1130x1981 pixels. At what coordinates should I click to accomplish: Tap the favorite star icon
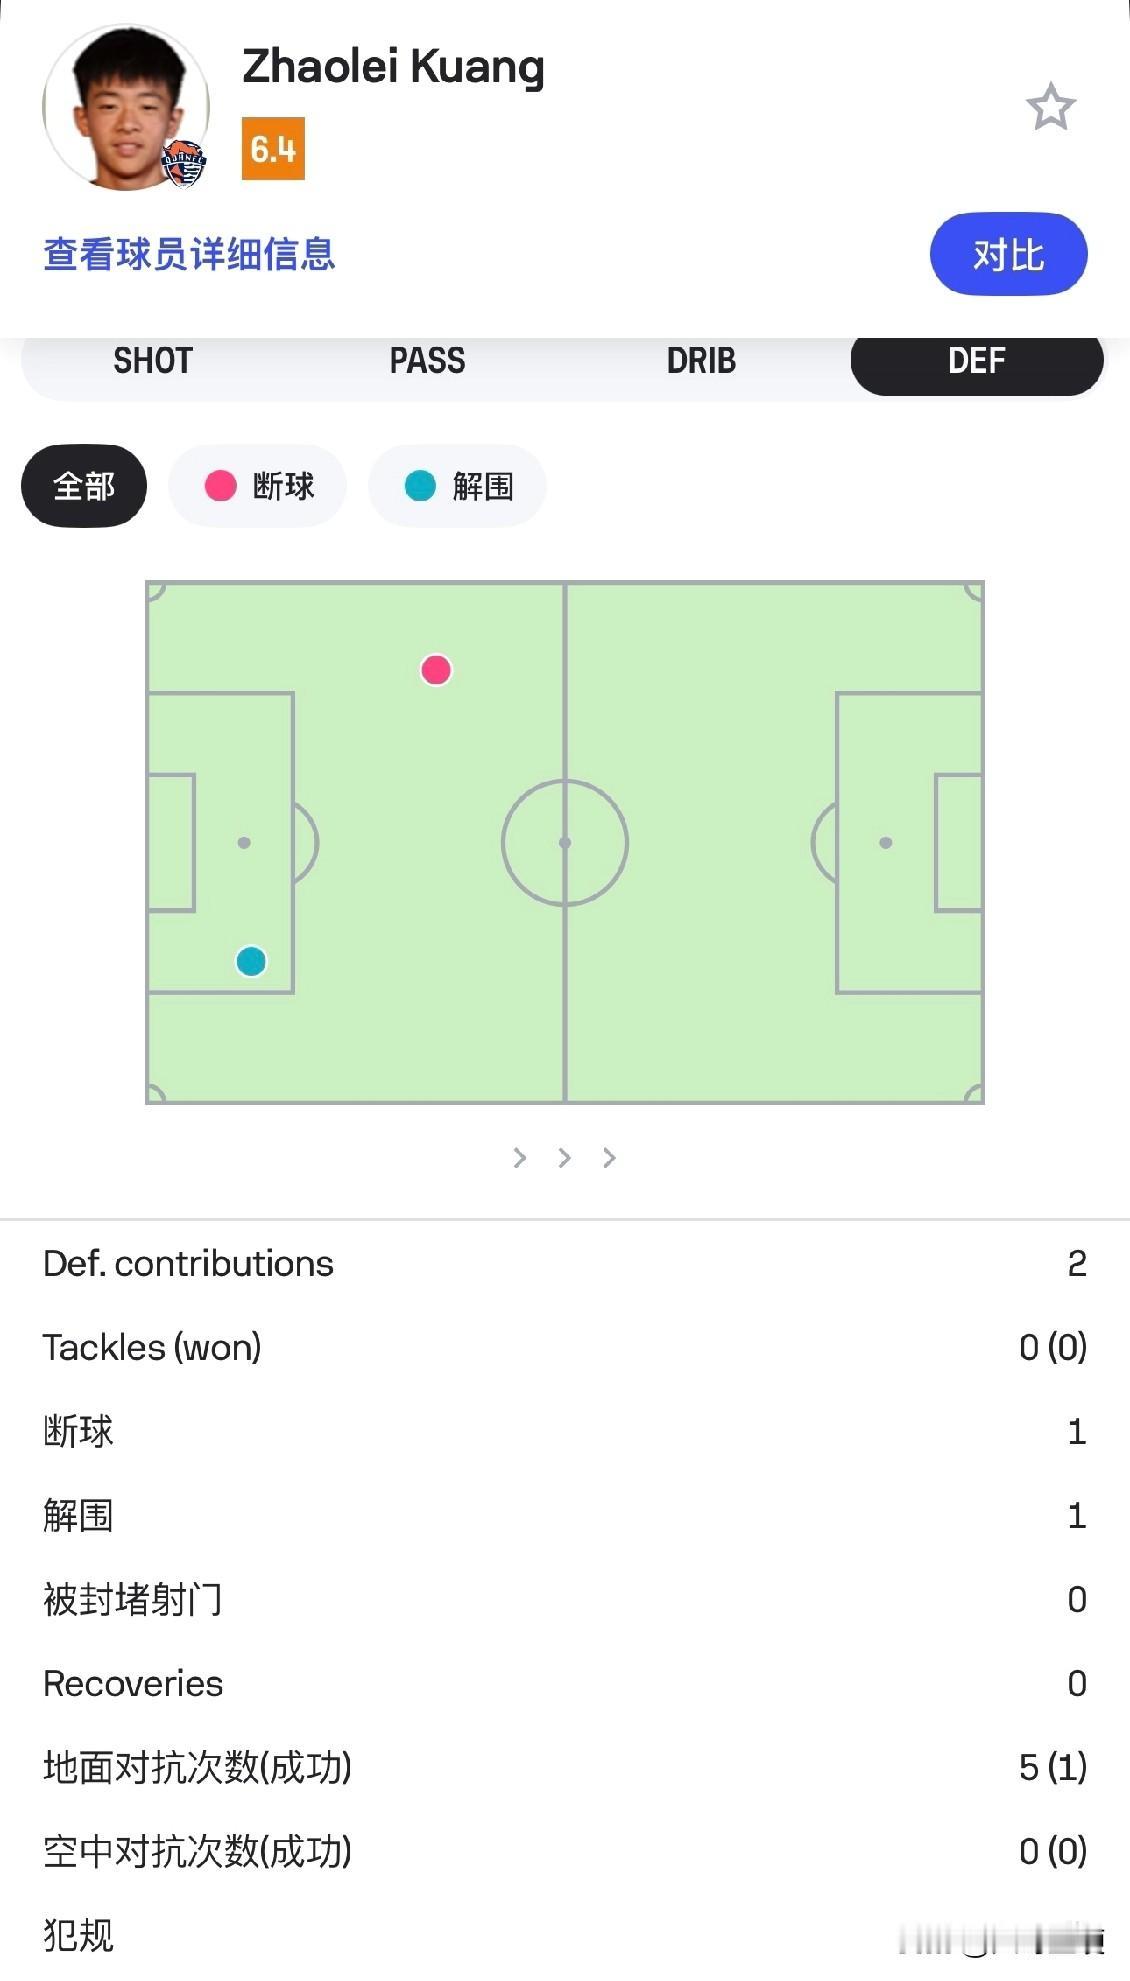point(1050,107)
